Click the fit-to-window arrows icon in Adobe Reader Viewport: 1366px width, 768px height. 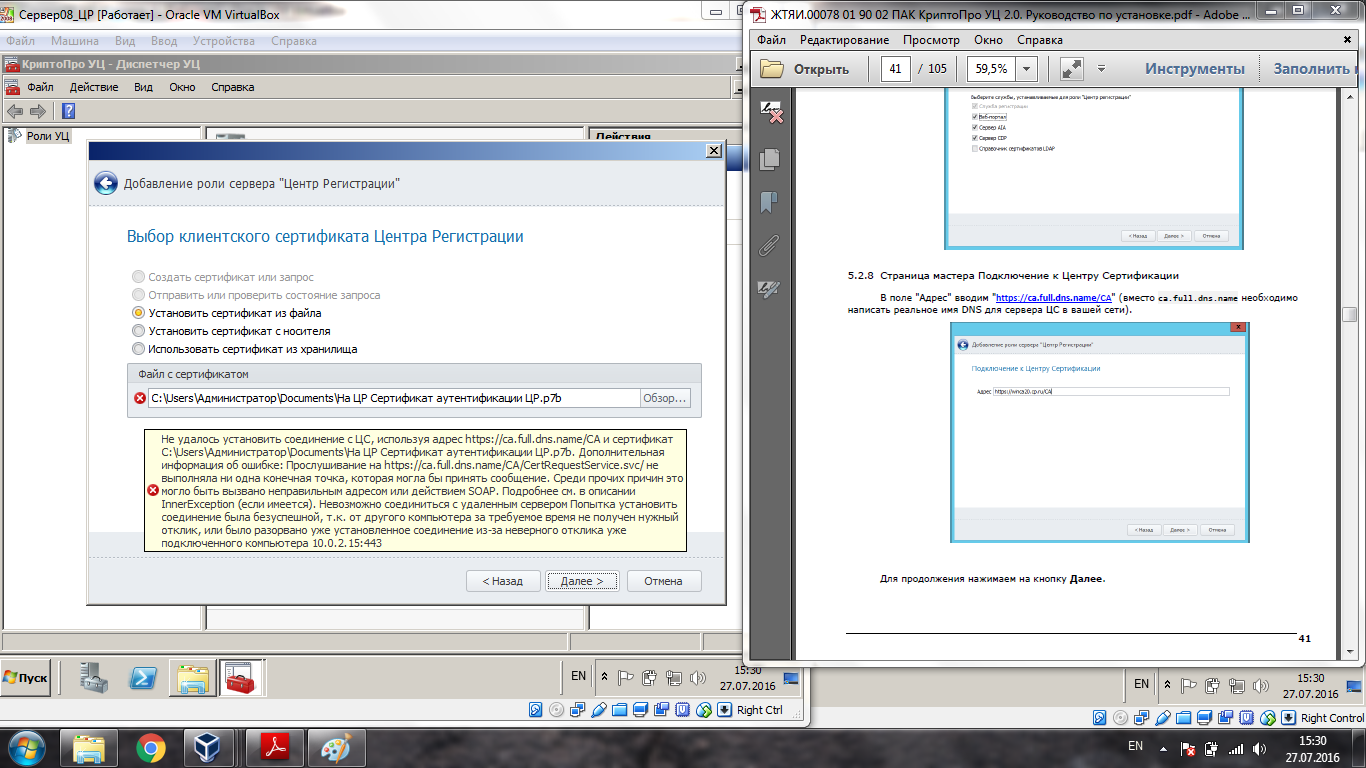pos(1071,69)
